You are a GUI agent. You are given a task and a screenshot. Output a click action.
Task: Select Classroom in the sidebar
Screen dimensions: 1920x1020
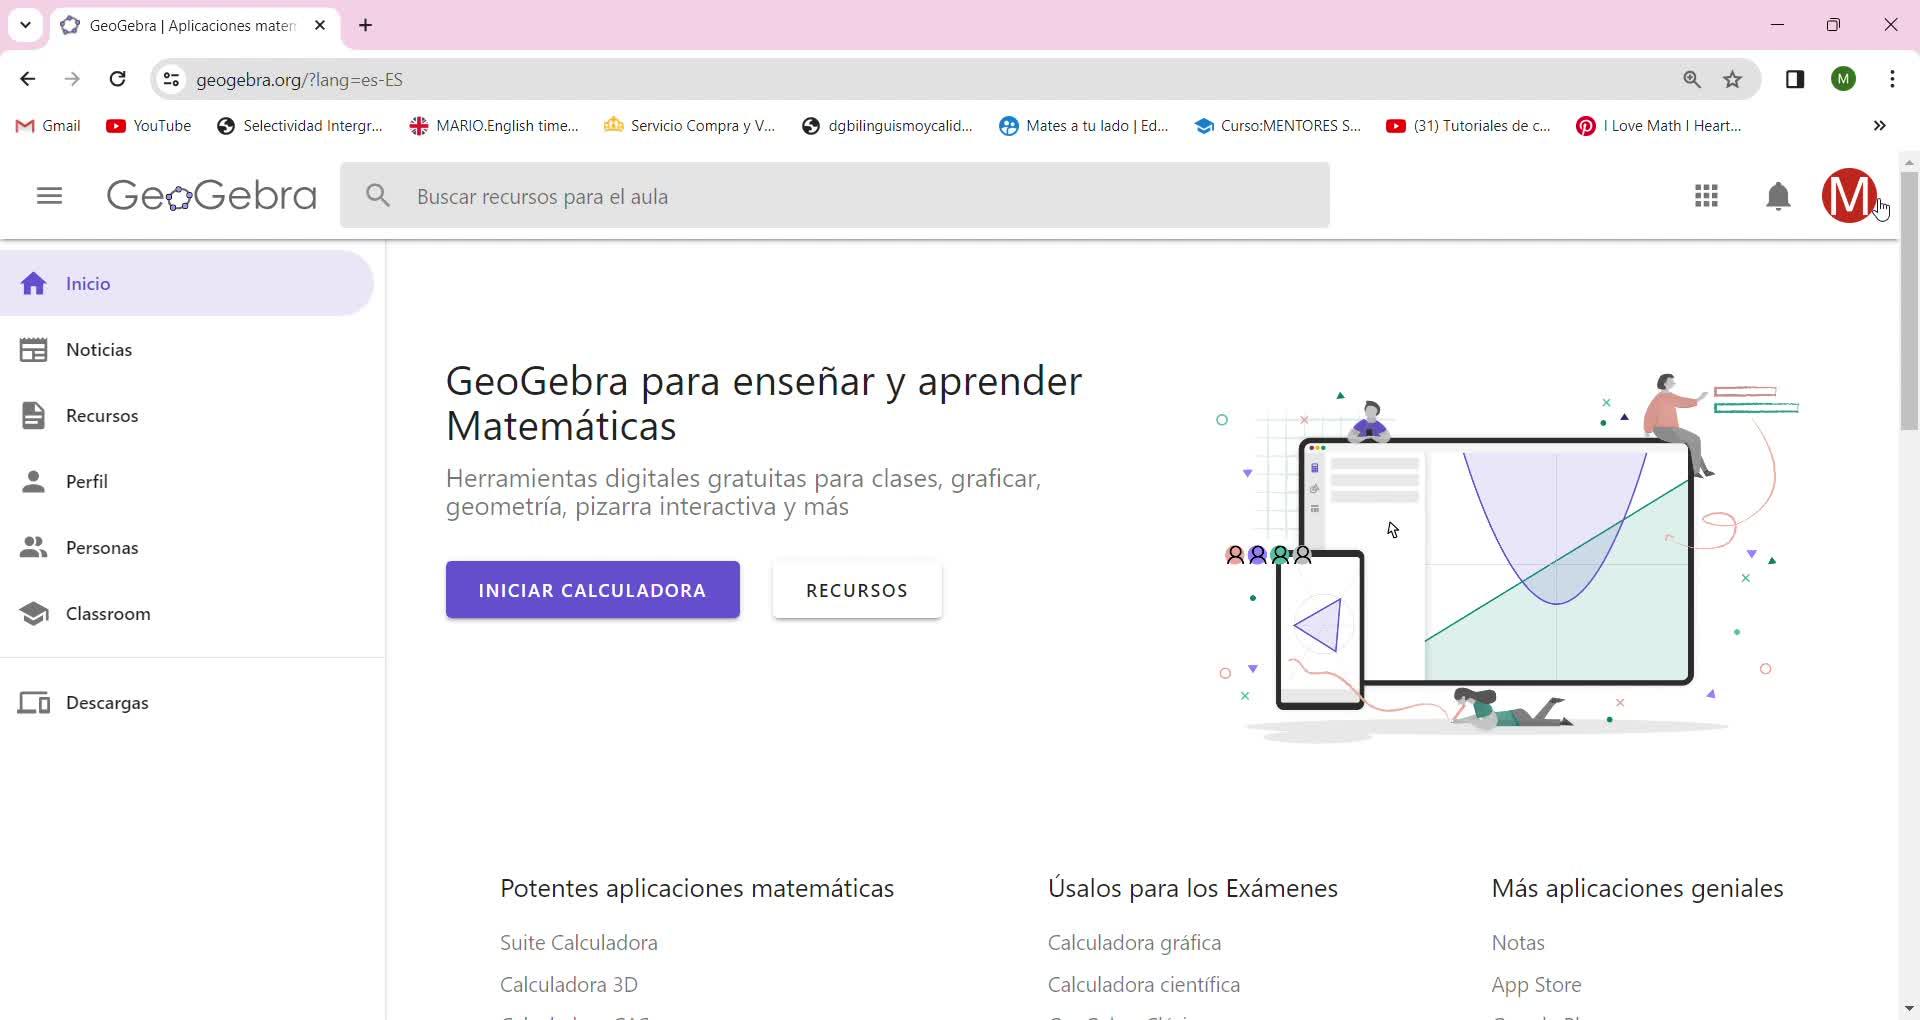click(187, 614)
